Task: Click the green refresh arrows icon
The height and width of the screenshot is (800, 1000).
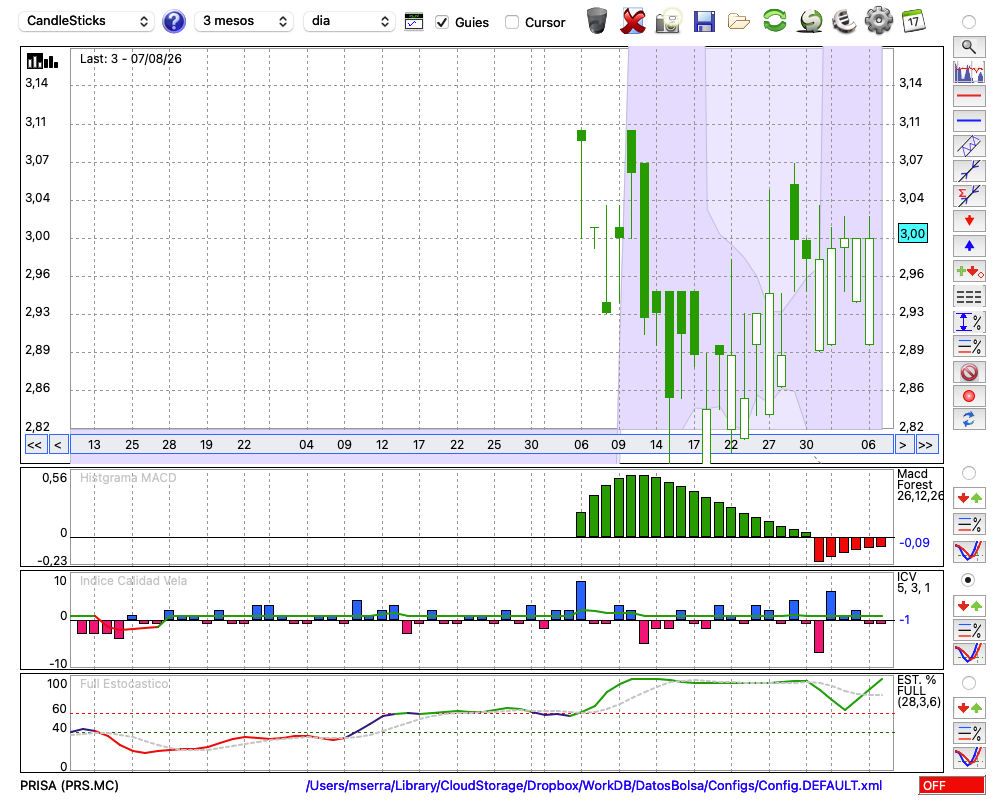Action: 775,21
